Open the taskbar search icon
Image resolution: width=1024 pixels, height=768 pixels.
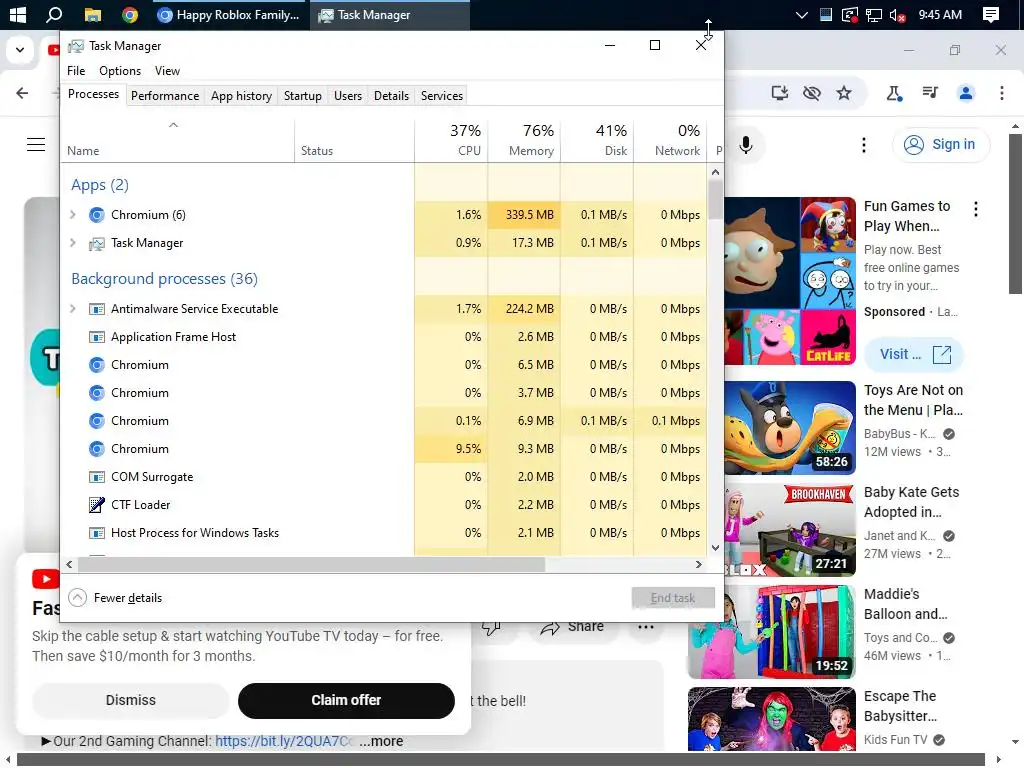coord(54,14)
